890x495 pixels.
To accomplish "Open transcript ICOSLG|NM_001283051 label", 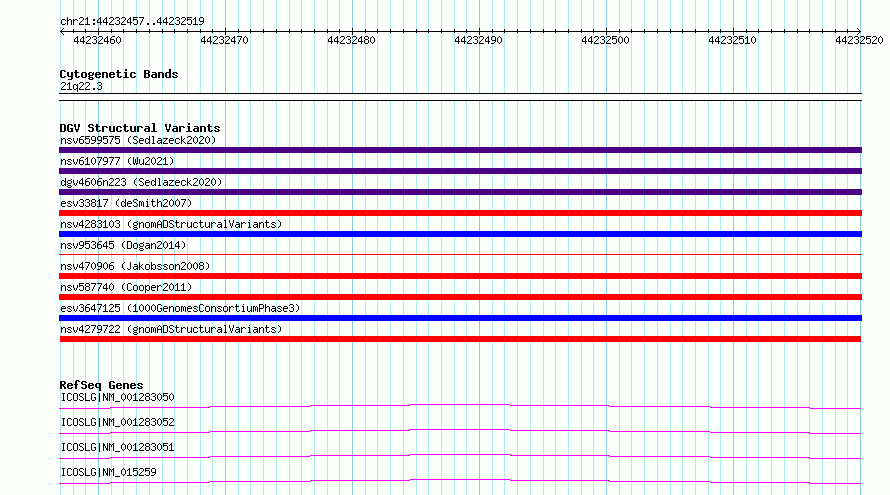I will 117,447.
